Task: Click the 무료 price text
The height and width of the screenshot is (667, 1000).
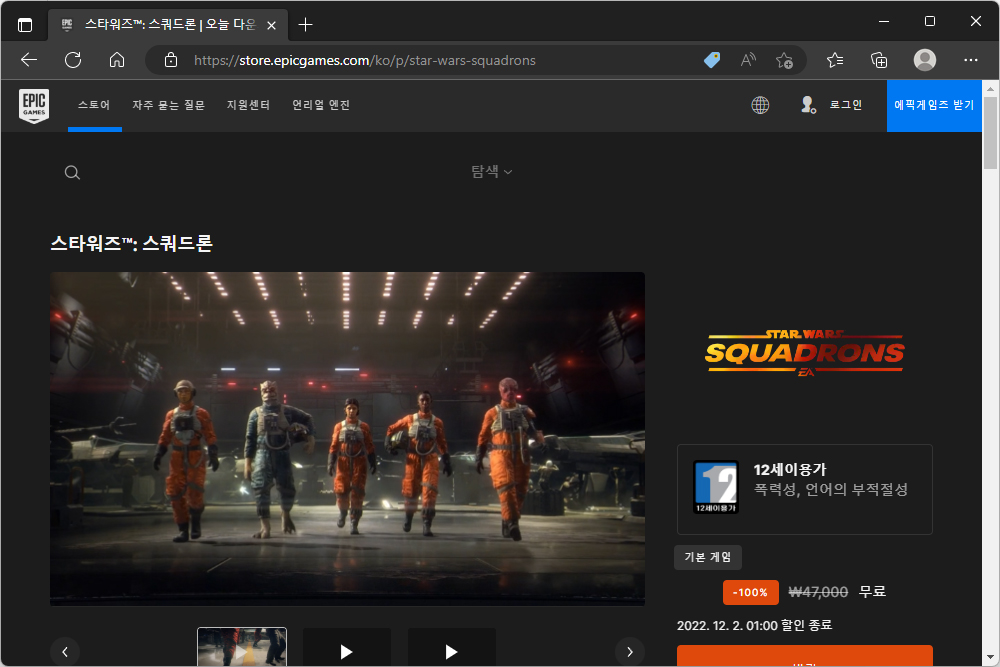Action: point(872,592)
